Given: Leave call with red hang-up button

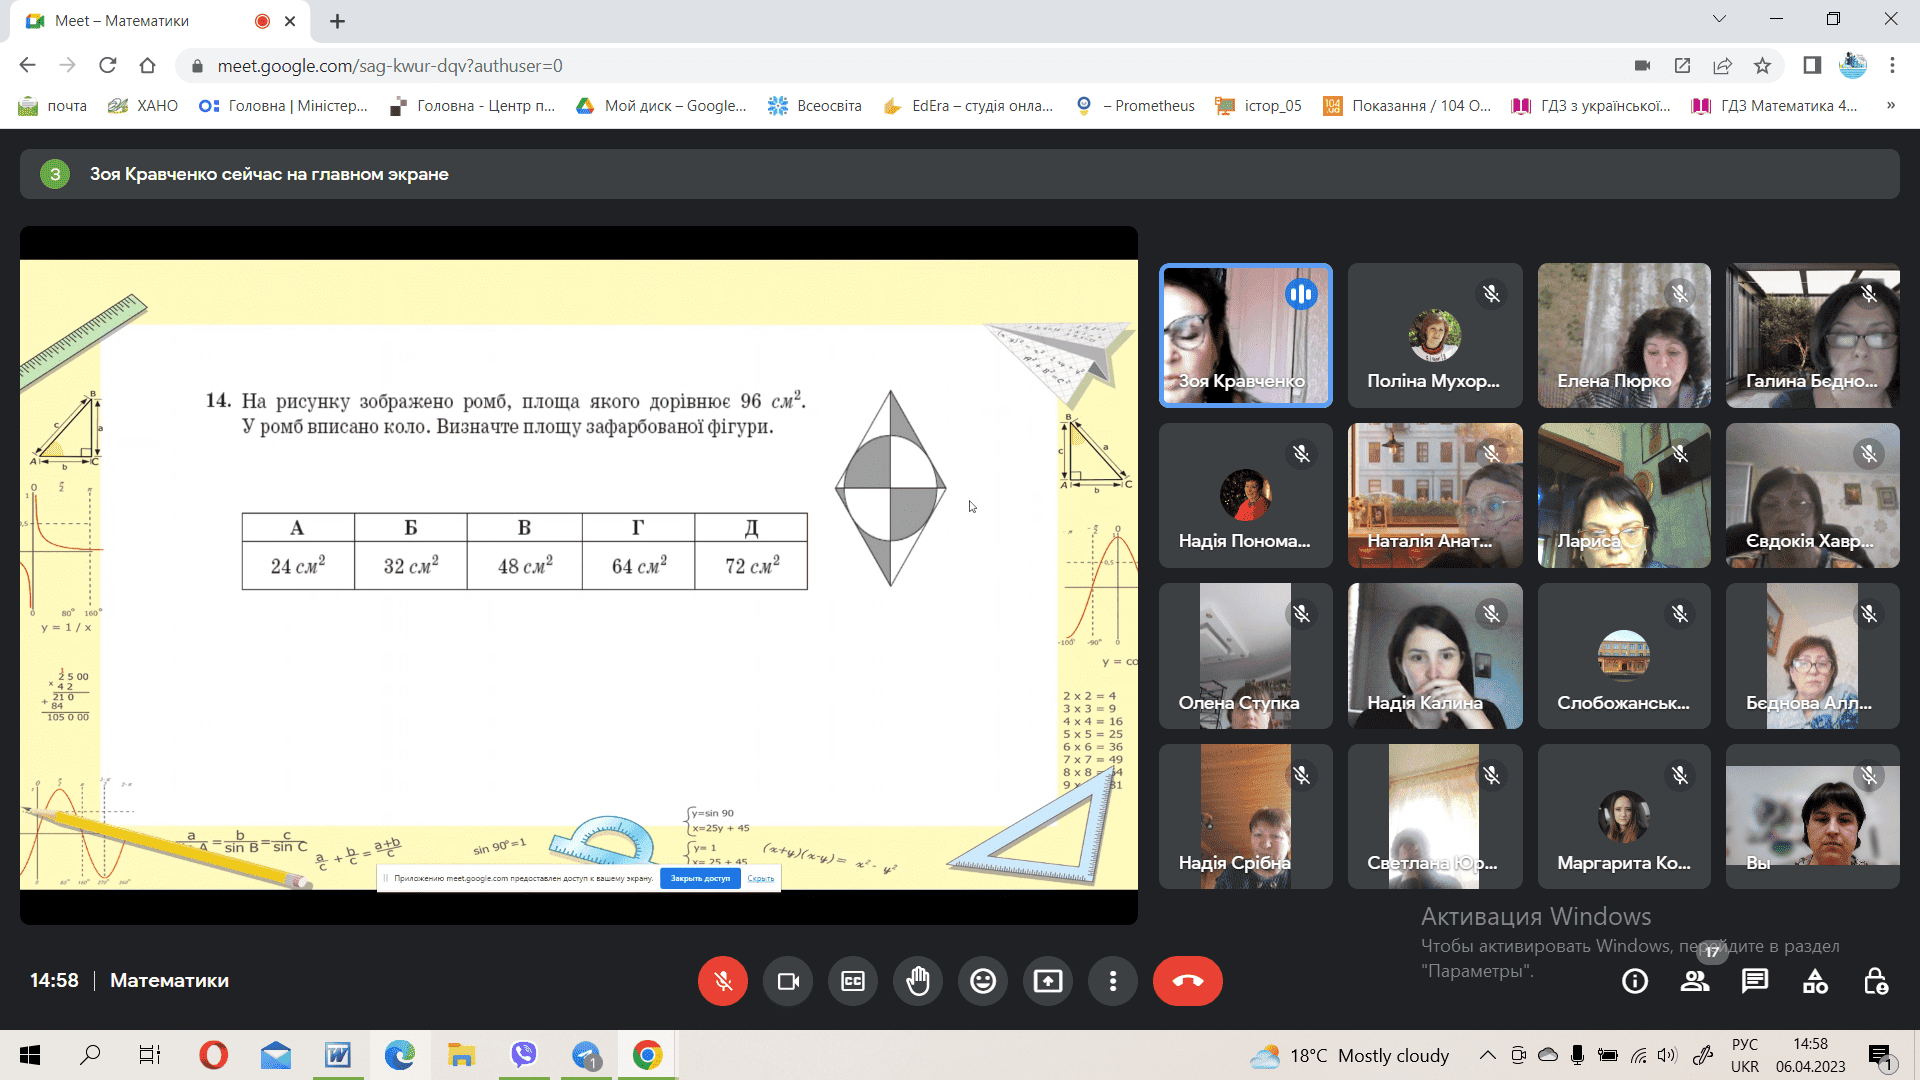Looking at the screenshot, I should point(1188,981).
